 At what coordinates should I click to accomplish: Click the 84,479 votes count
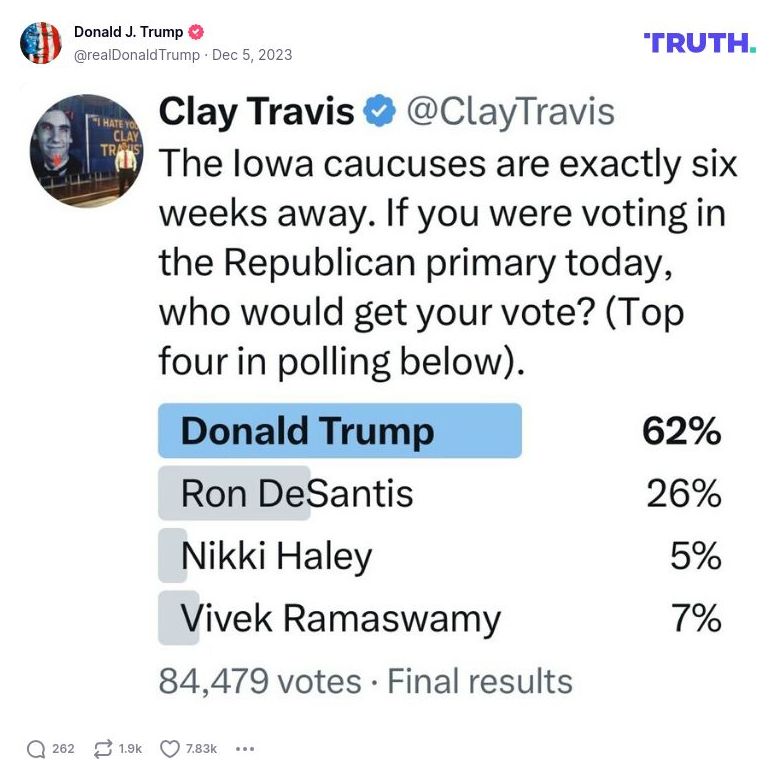(x=259, y=681)
